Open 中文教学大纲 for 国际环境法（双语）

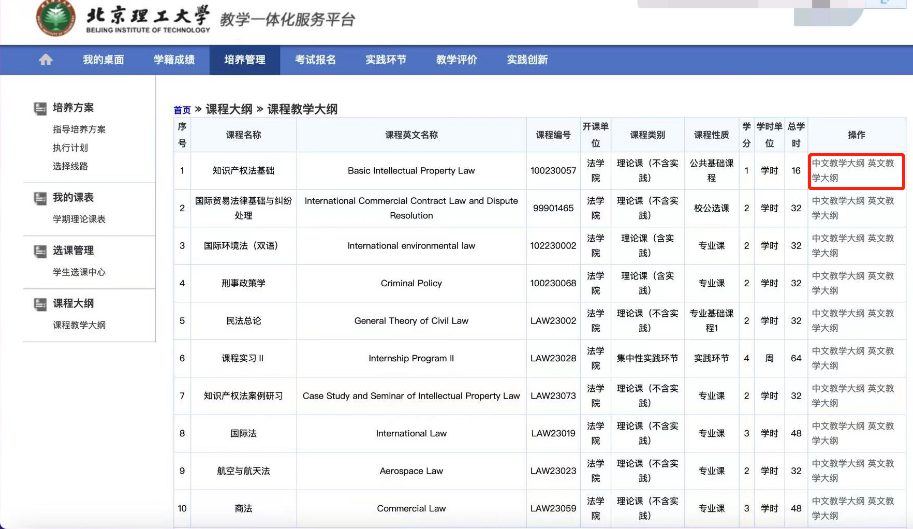[x=838, y=238]
